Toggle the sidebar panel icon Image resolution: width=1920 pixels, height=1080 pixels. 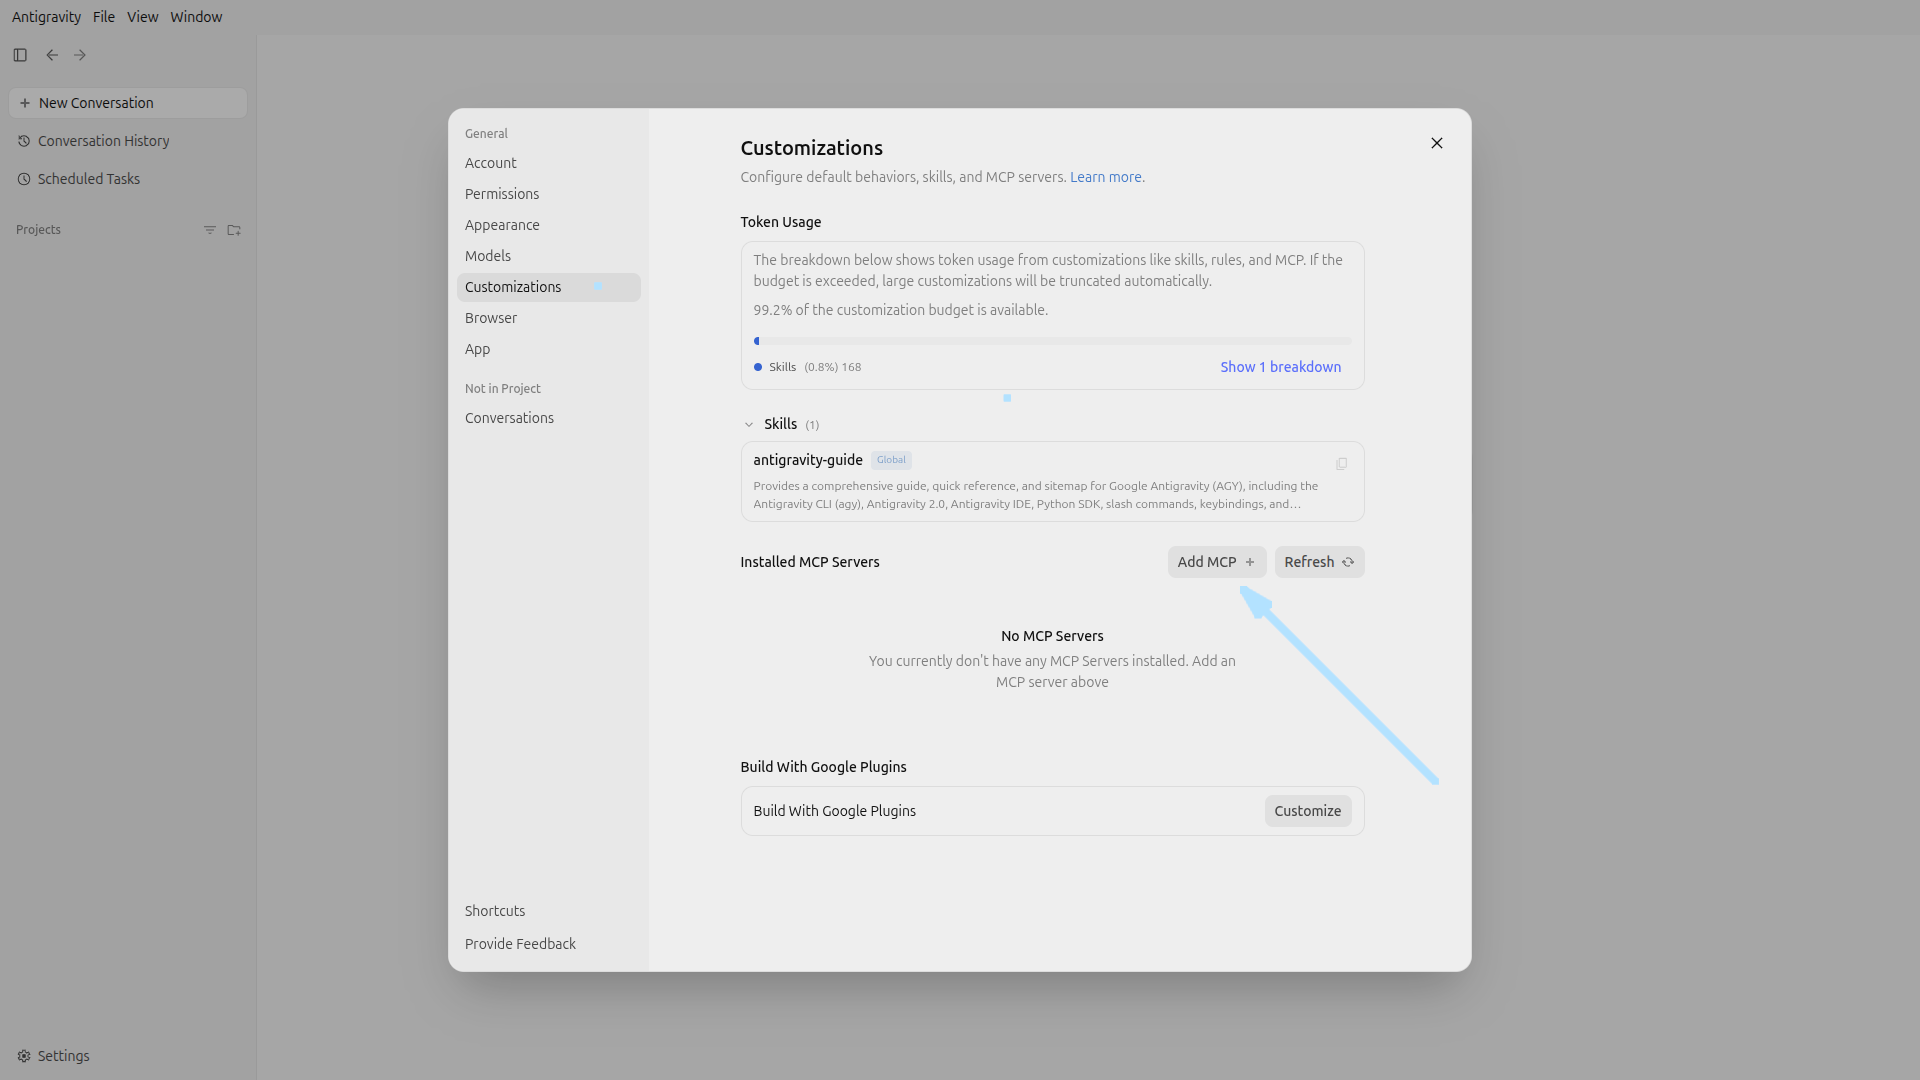pos(20,55)
